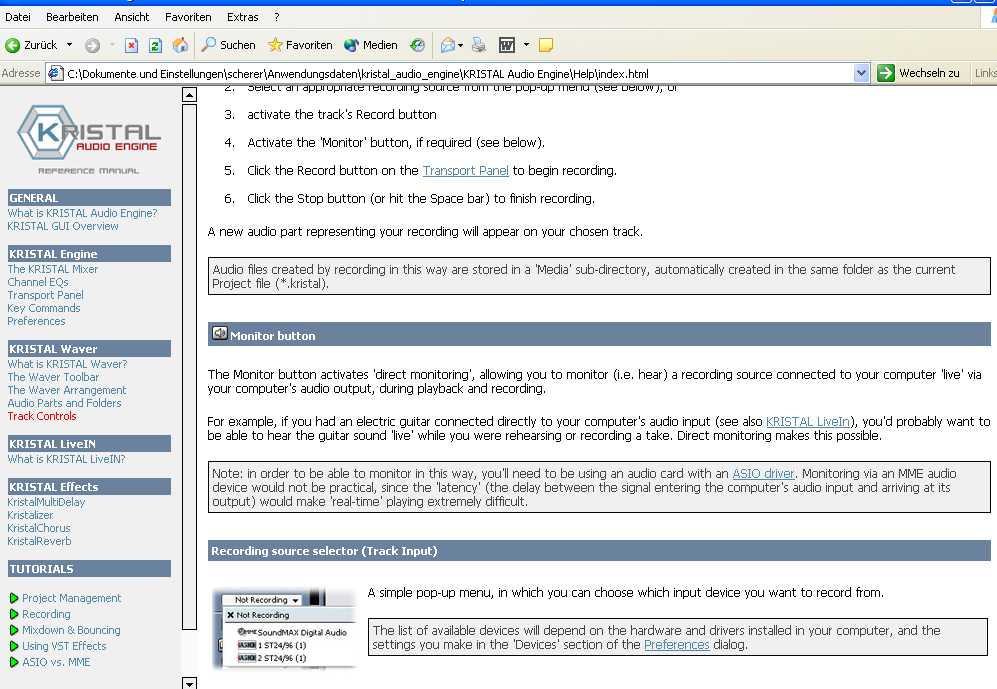997x689 pixels.
Task: Open 'Project Management' tutorial link
Action: tap(71, 598)
